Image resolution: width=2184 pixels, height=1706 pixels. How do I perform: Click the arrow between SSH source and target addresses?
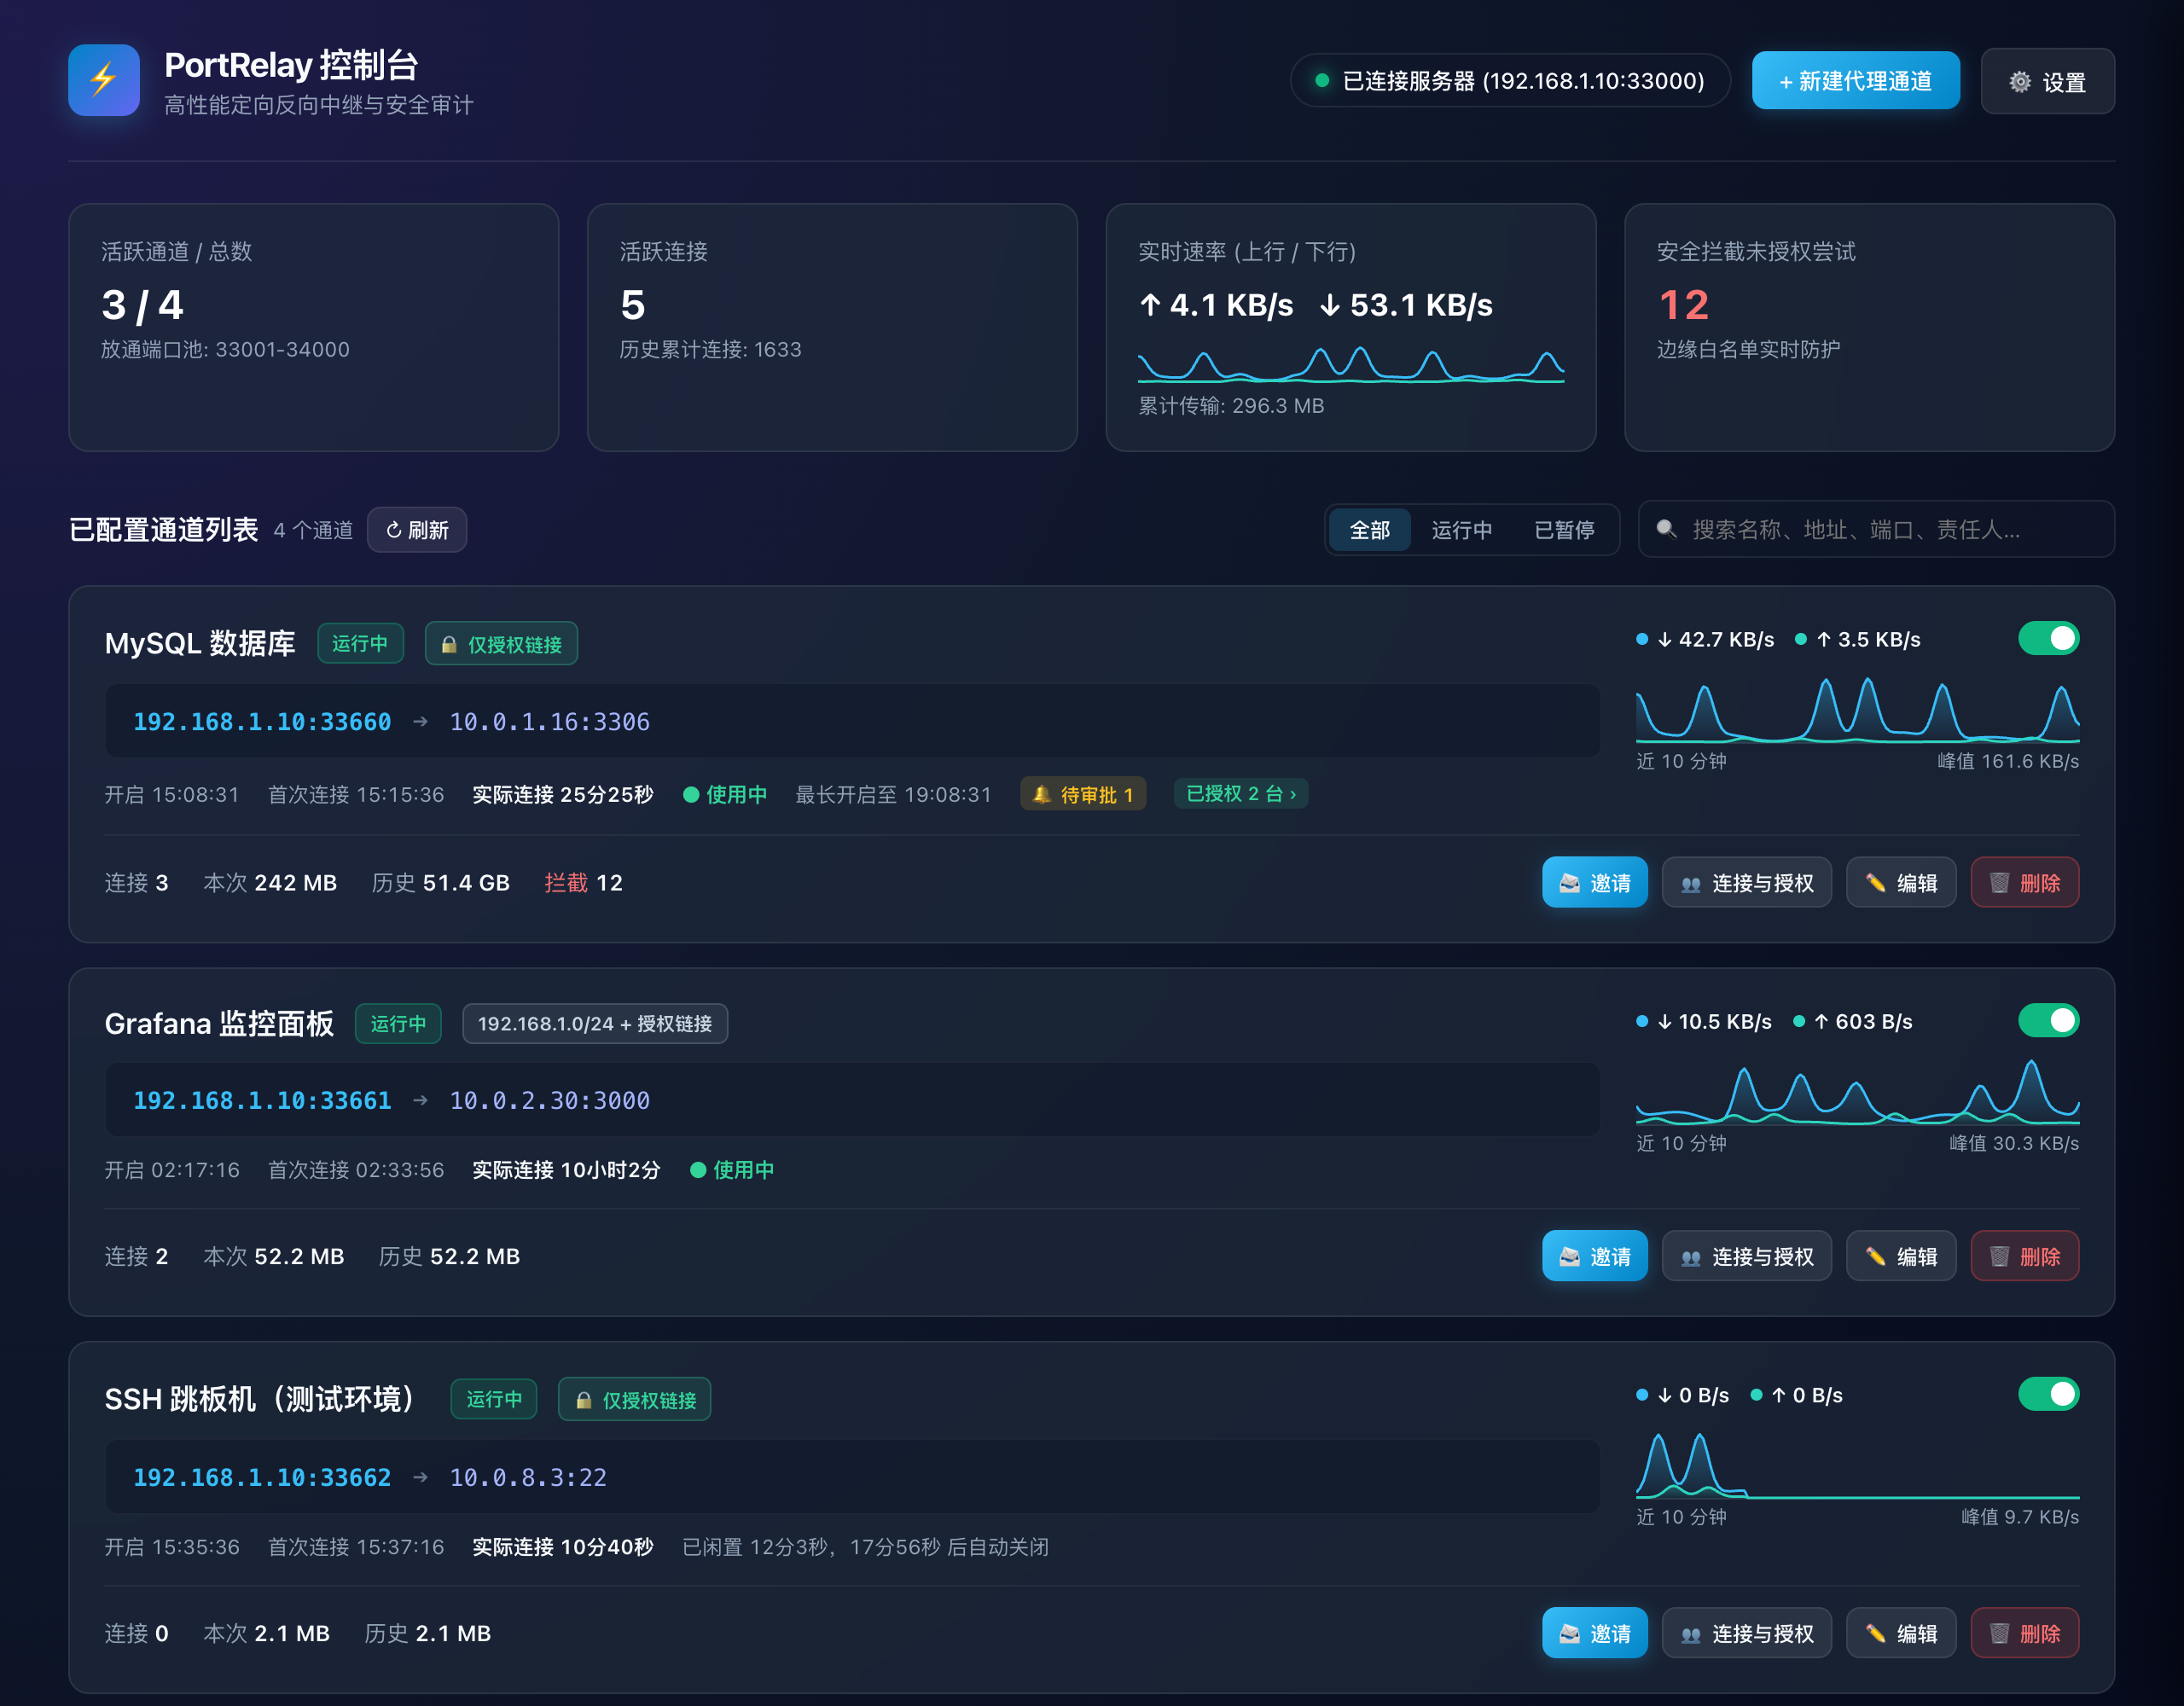tap(420, 1478)
